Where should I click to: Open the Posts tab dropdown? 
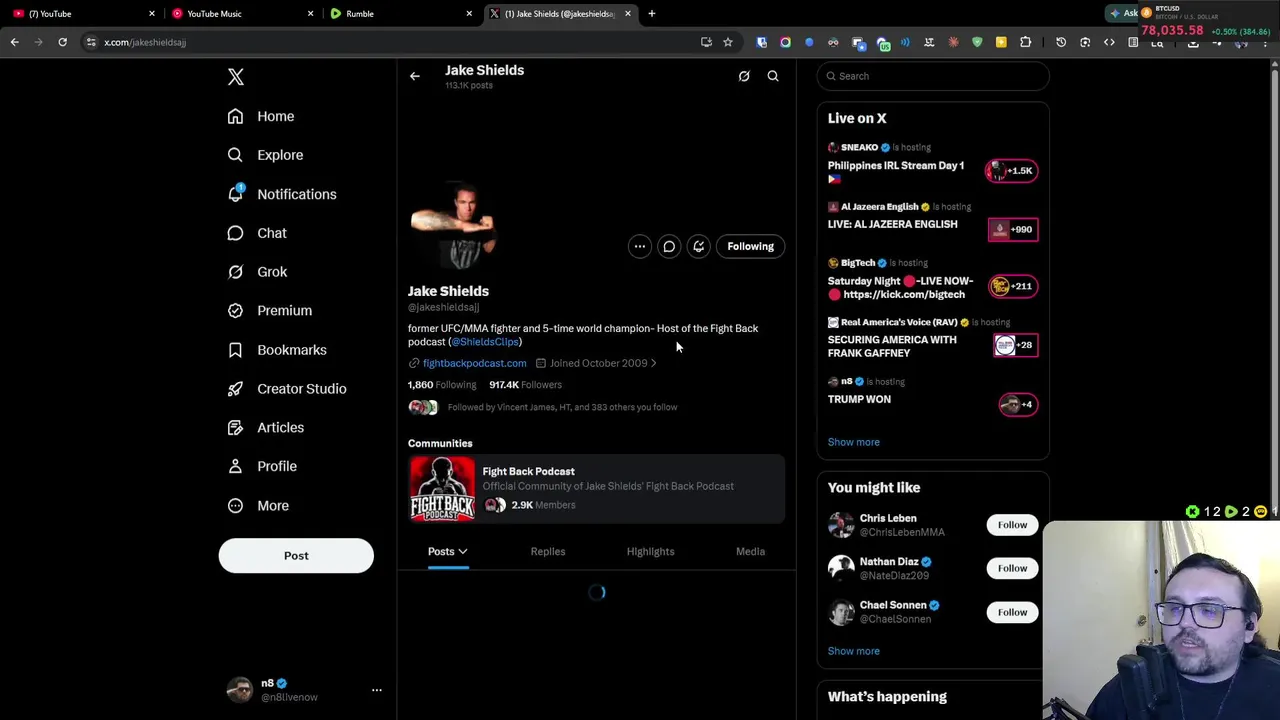pyautogui.click(x=448, y=552)
